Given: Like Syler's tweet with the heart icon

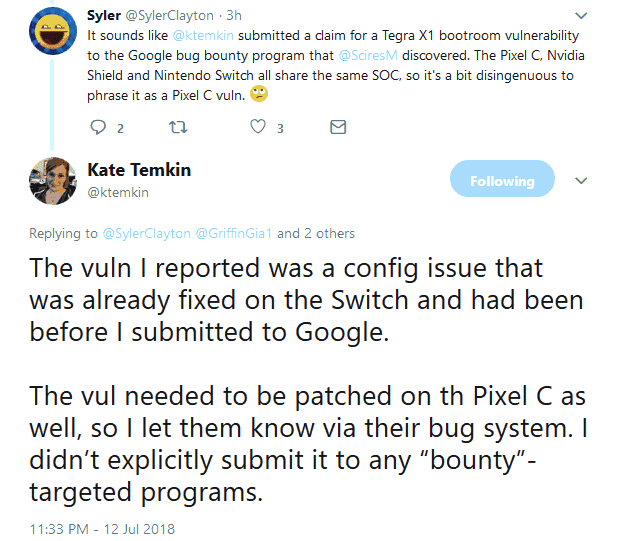Looking at the screenshot, I should pyautogui.click(x=258, y=127).
